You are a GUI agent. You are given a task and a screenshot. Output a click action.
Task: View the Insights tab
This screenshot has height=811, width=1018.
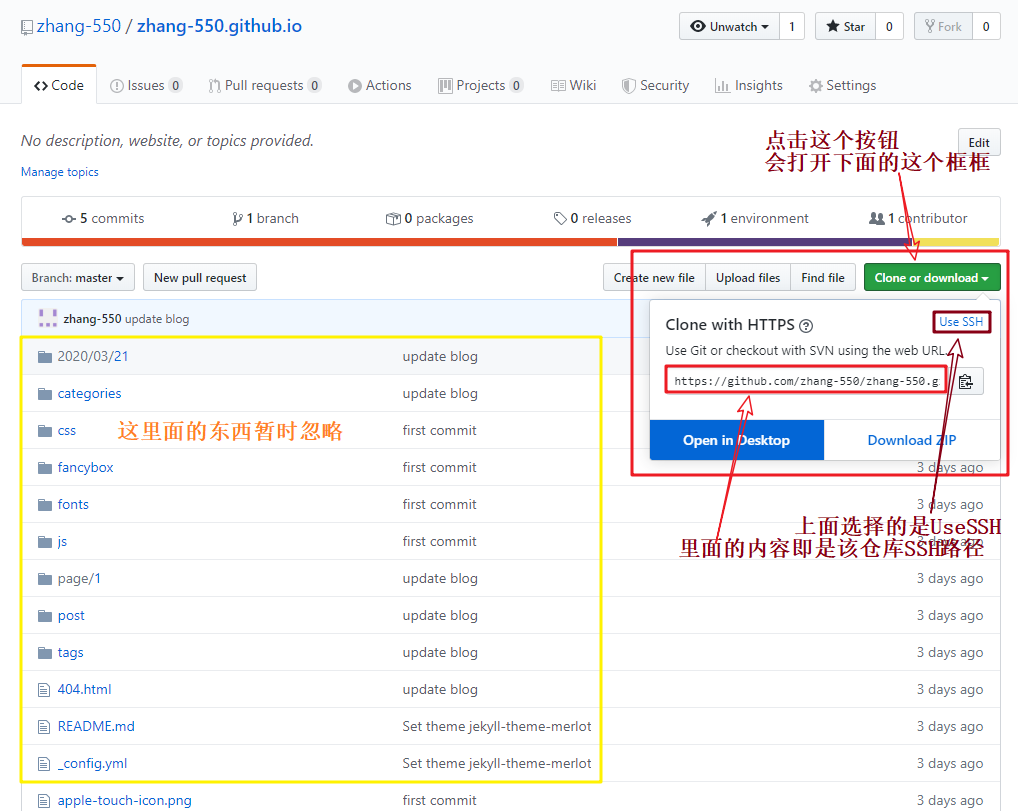(749, 86)
